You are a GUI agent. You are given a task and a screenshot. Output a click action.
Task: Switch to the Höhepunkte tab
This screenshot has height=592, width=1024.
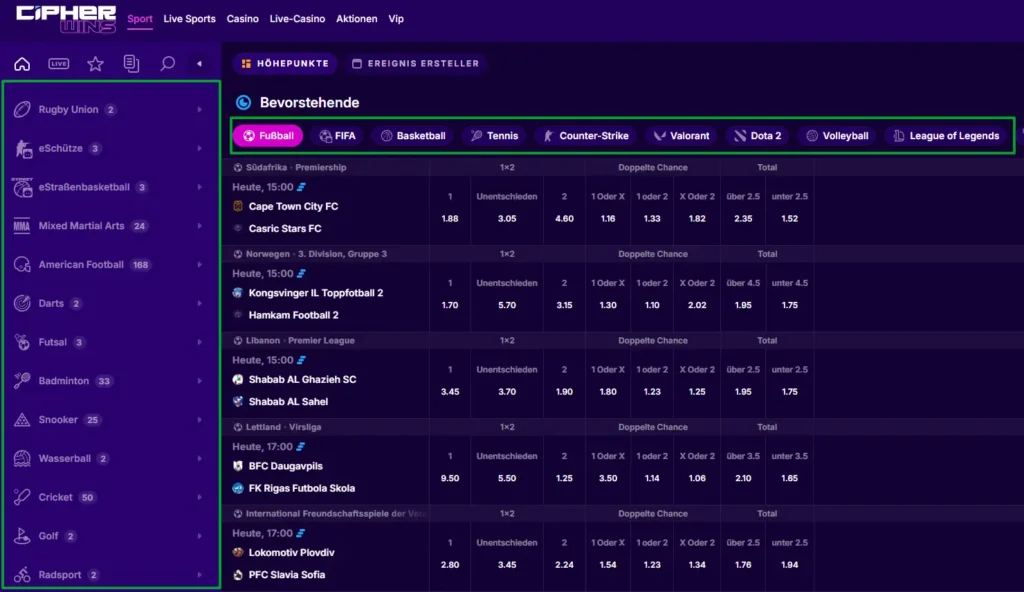coord(285,63)
